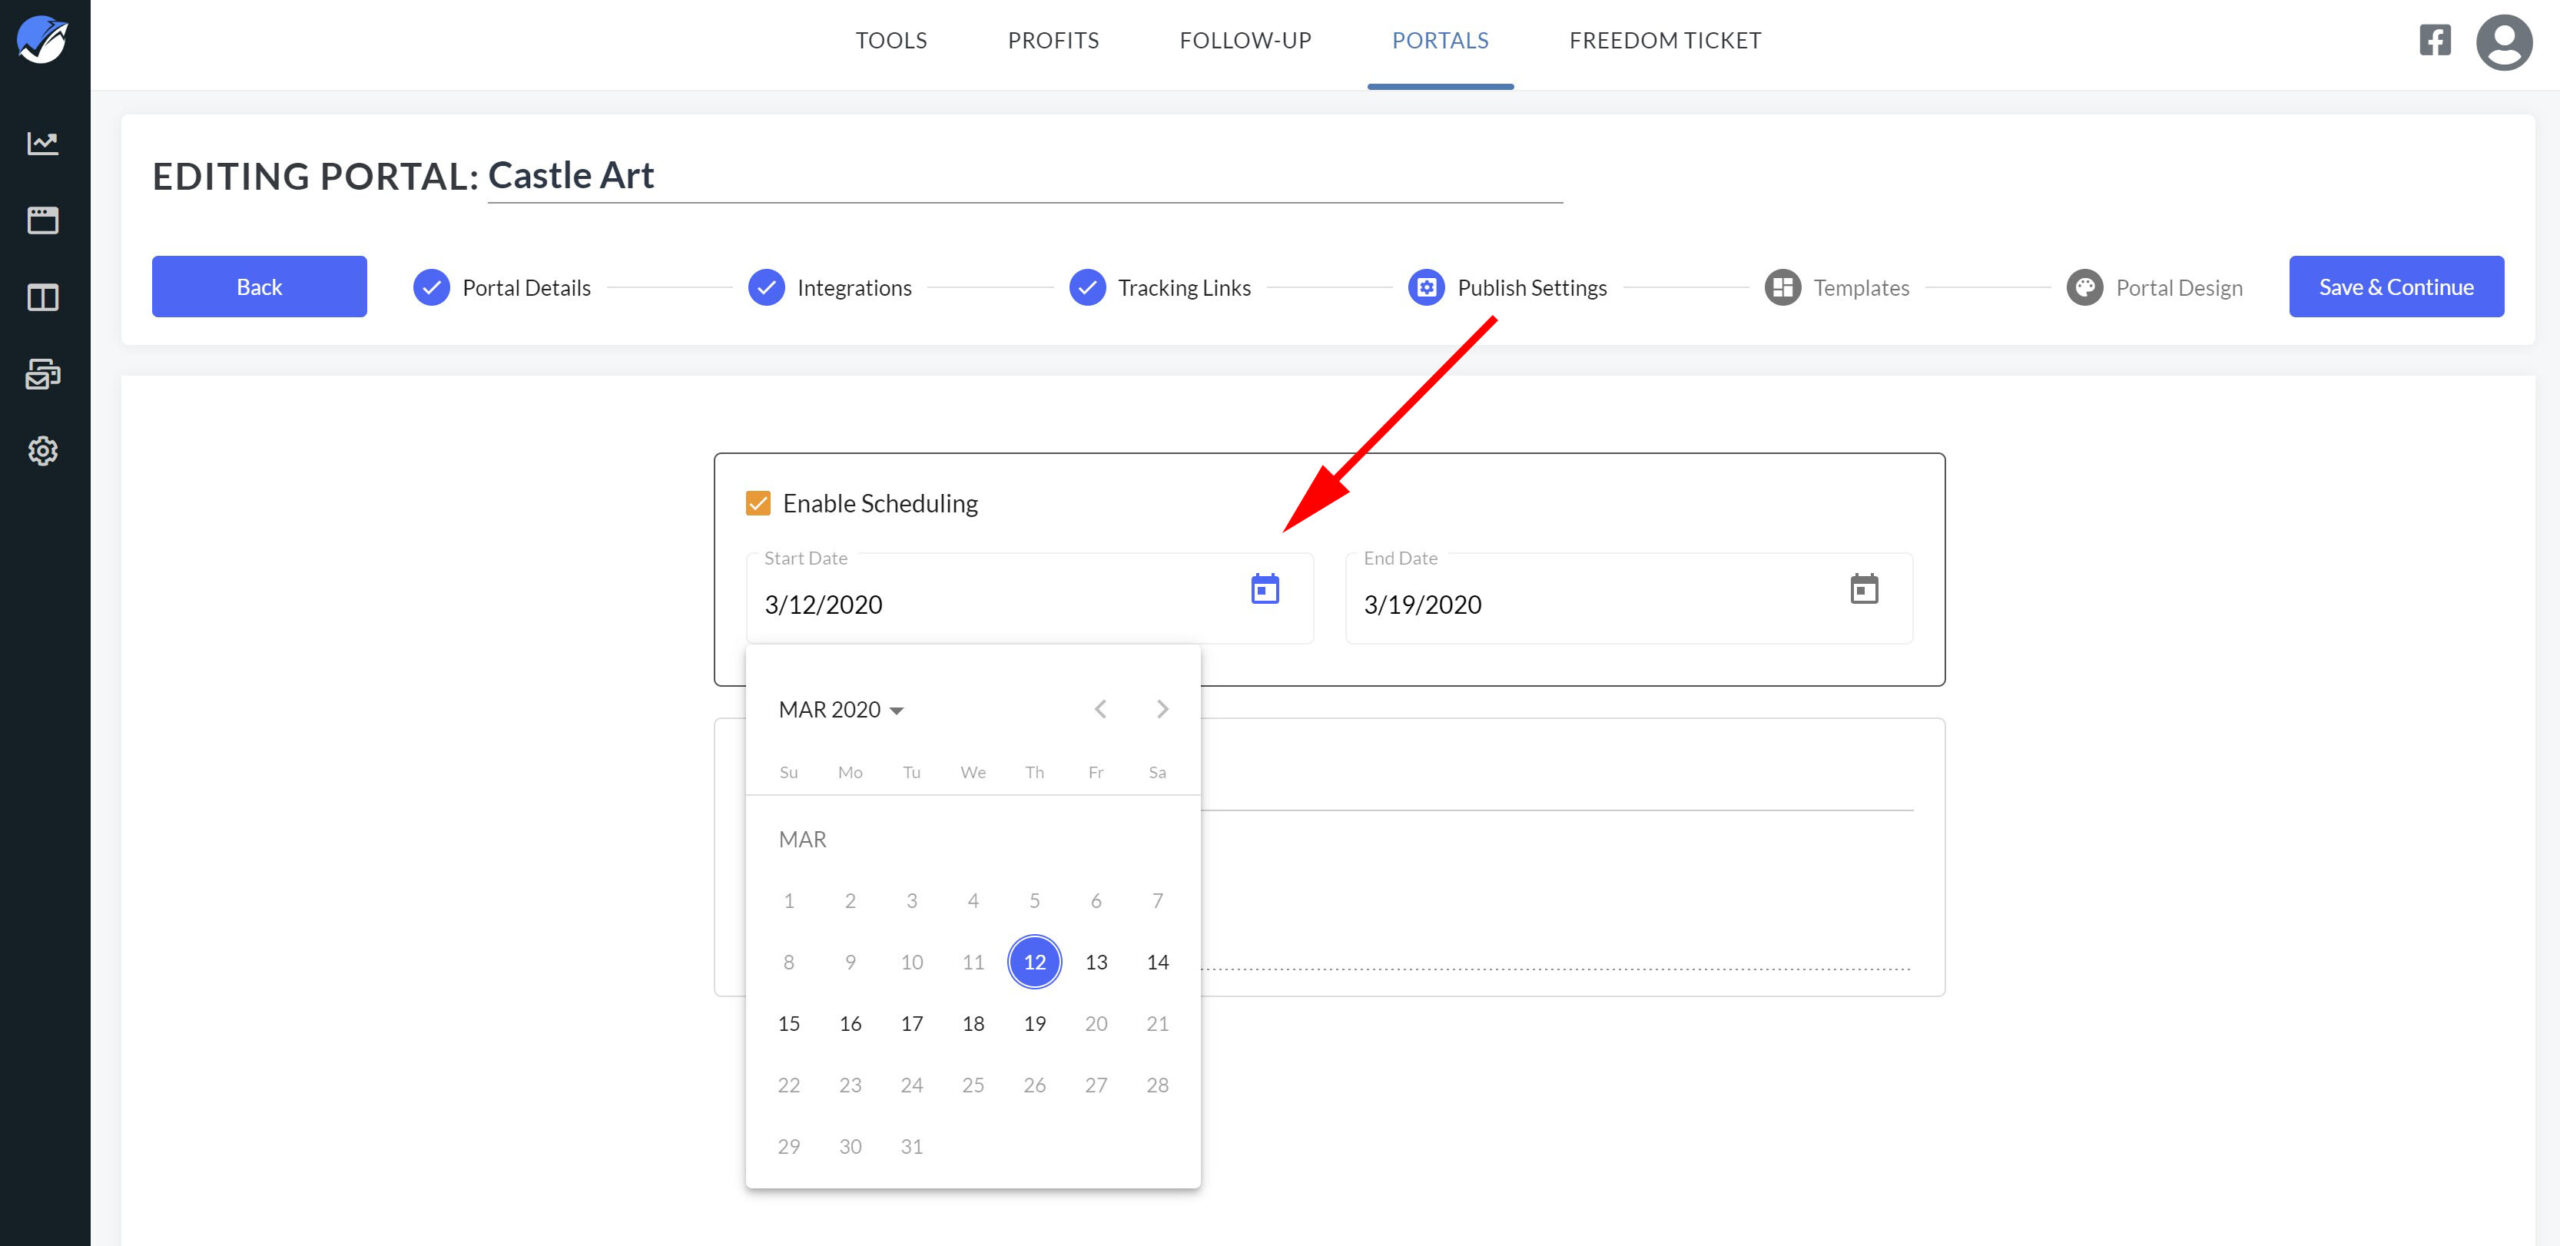Image resolution: width=2560 pixels, height=1246 pixels.
Task: Click the Save & Continue button
Action: [x=2396, y=287]
